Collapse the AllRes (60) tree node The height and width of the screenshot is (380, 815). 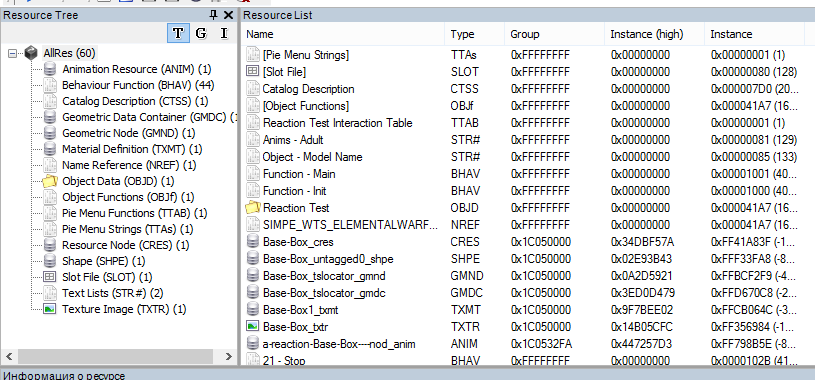tap(13, 53)
